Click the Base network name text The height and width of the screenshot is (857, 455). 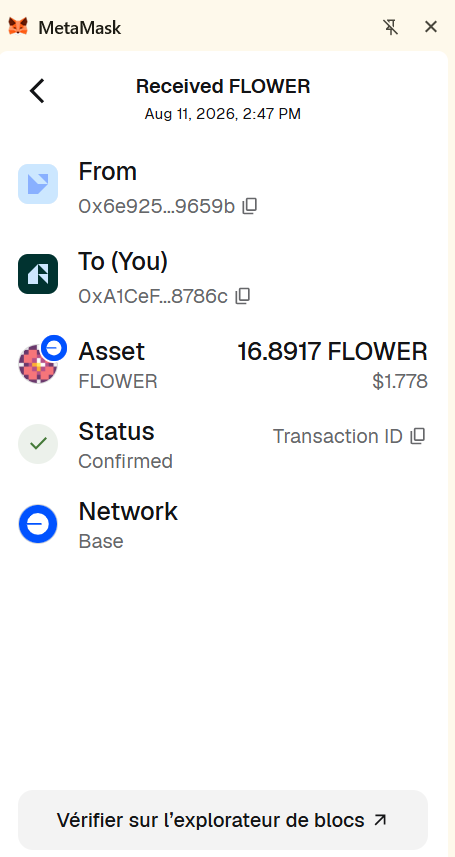coord(101,541)
